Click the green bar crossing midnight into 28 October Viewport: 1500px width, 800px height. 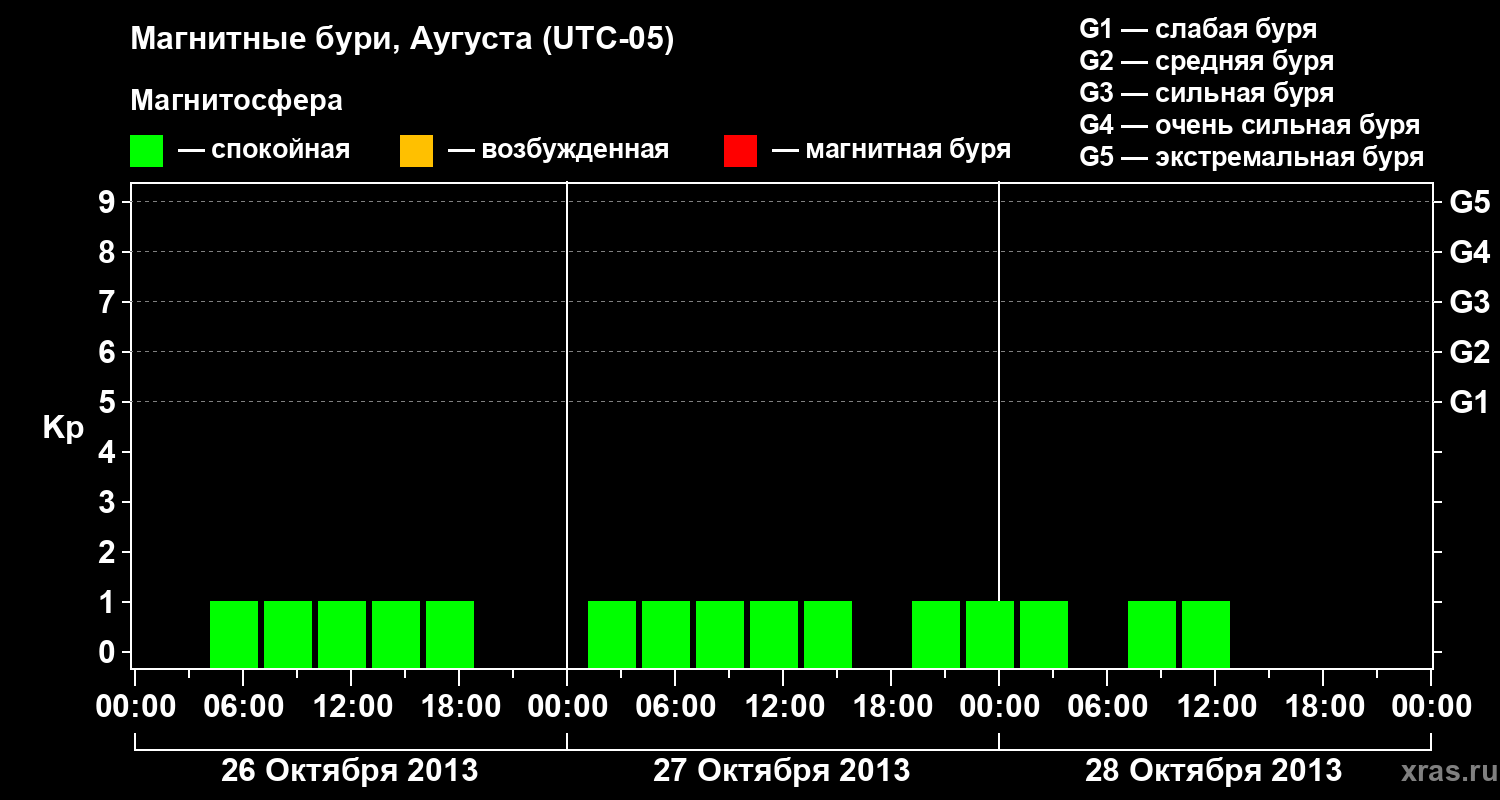pos(990,634)
